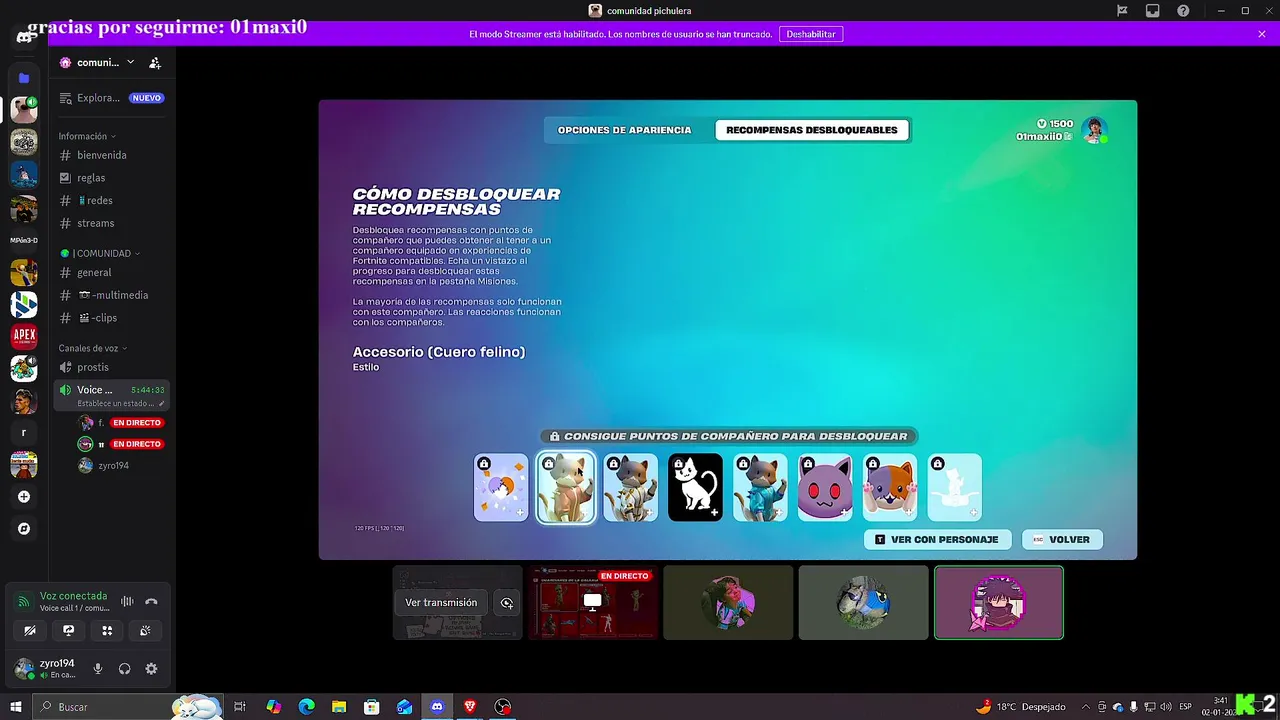Open noise suppression waveform icon
The width and height of the screenshot is (1280, 720).
tap(127, 601)
